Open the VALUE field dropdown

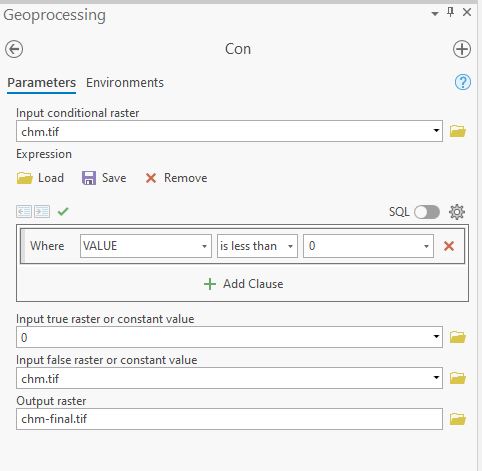click(x=146, y=246)
